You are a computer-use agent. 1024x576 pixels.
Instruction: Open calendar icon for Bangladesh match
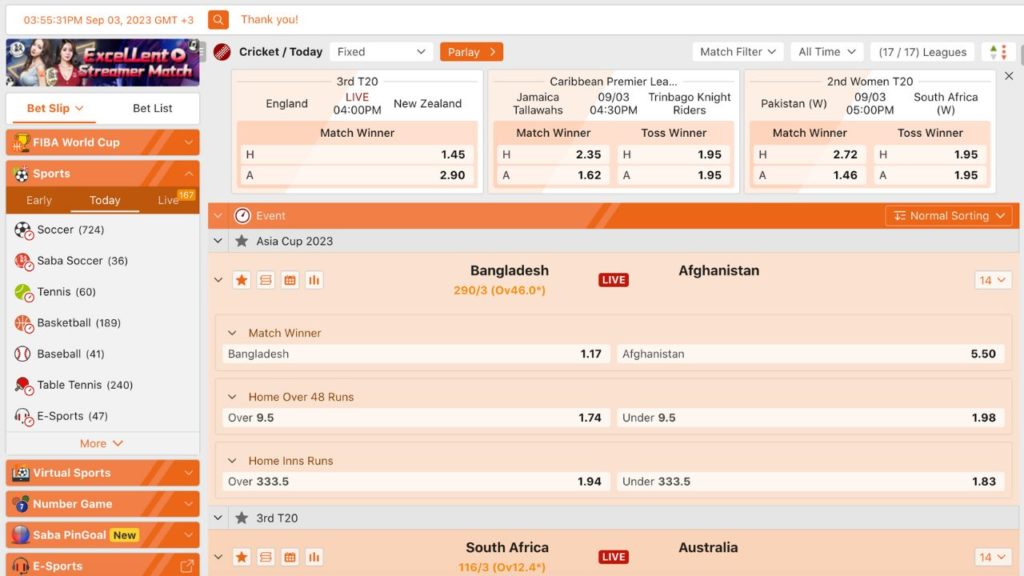[290, 280]
